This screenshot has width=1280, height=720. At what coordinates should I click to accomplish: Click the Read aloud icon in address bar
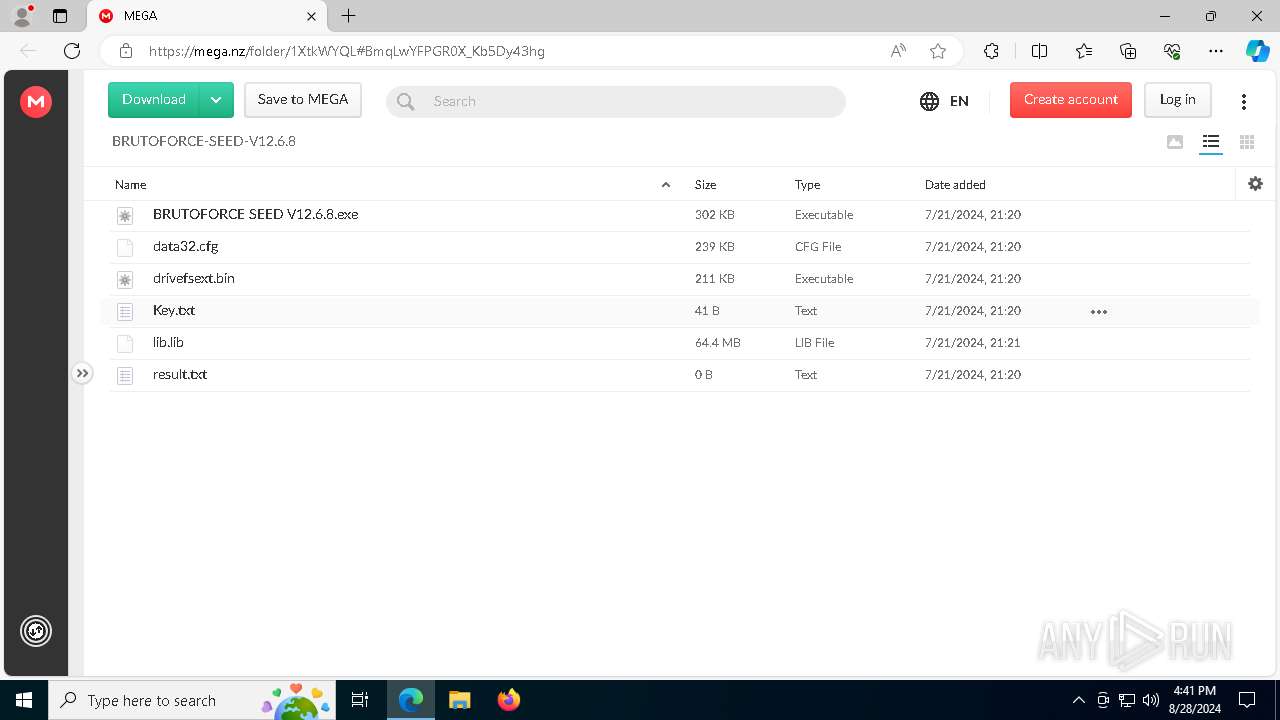[x=898, y=51]
